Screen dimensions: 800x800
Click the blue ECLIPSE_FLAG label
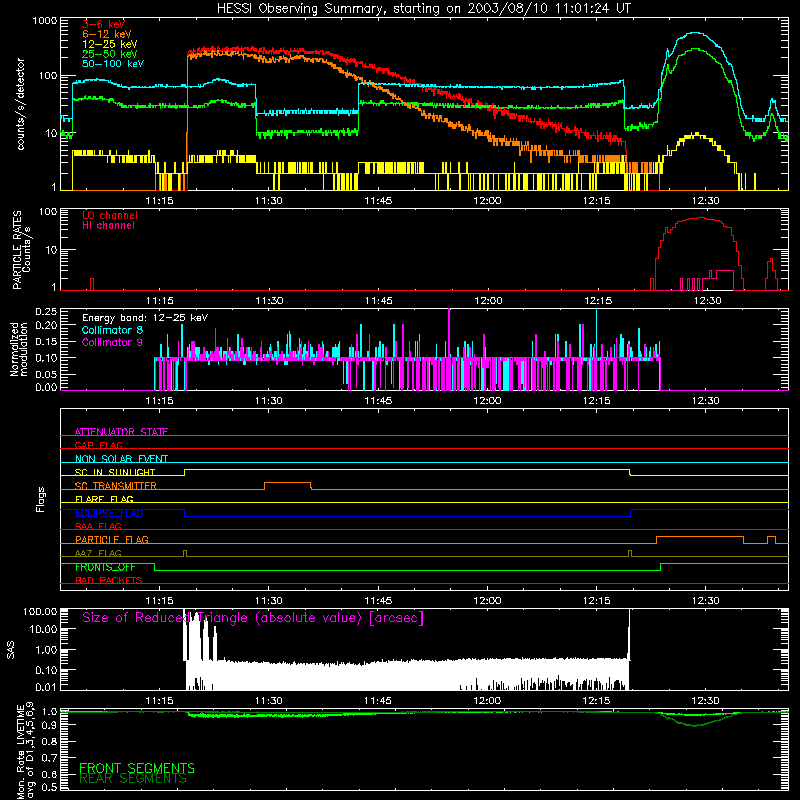tap(109, 513)
